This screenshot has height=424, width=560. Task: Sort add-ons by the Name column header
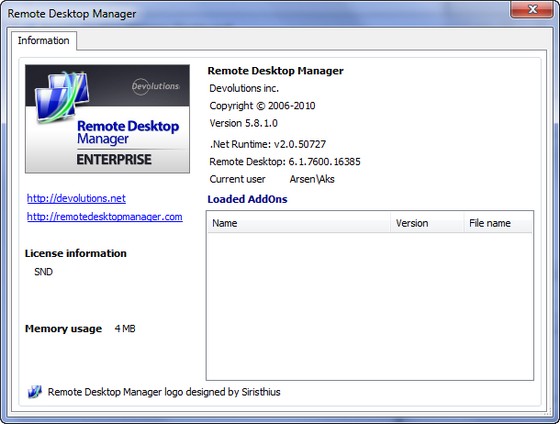pyautogui.click(x=299, y=223)
